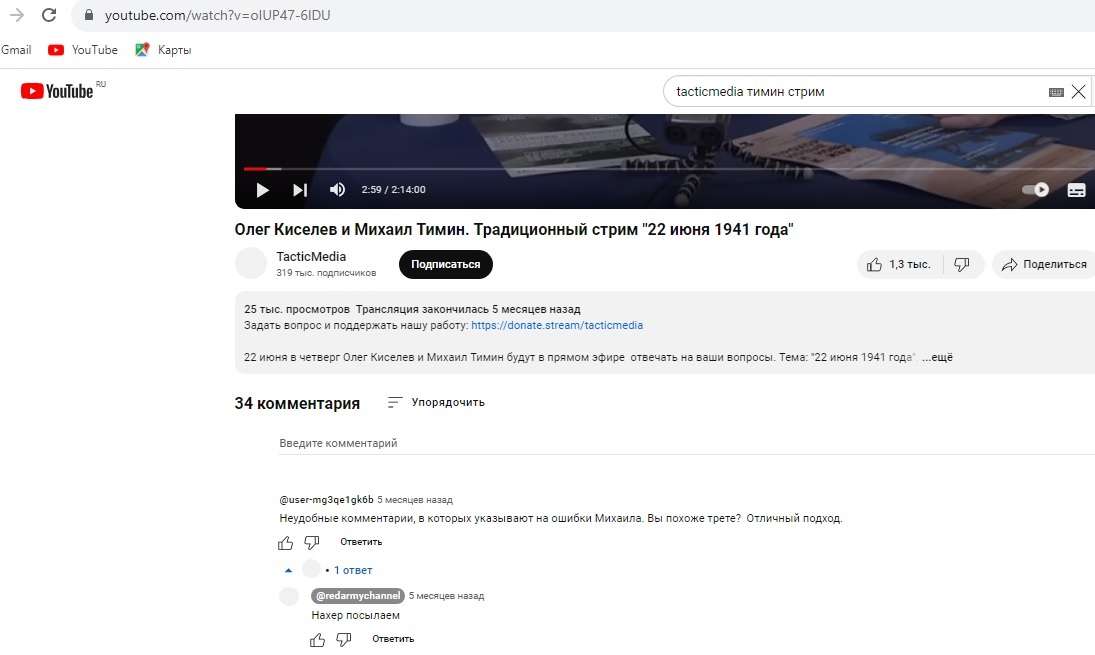Open the TacticMedia channel avatar
The height and width of the screenshot is (655, 1095).
click(251, 263)
